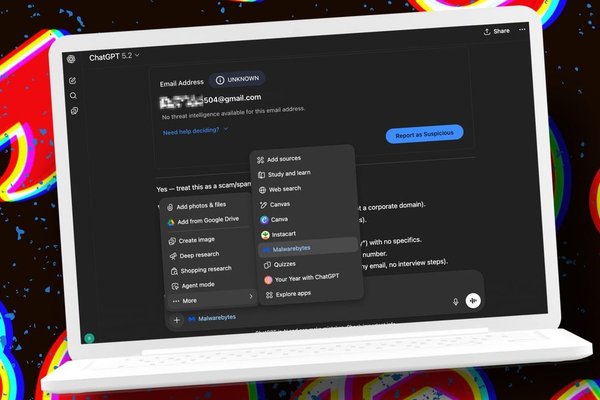This screenshot has width=600, height=400.
Task: Click "Yes — treat this as a scam" text
Action: (203, 186)
